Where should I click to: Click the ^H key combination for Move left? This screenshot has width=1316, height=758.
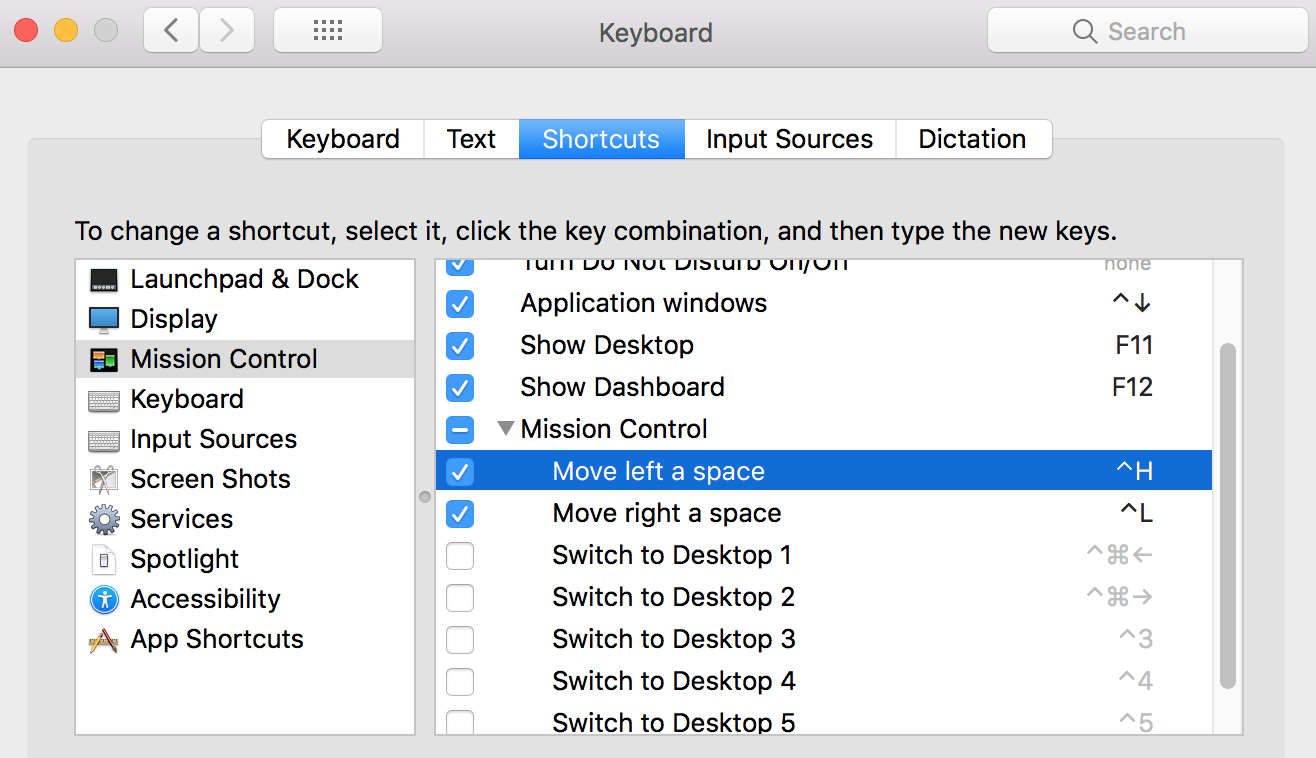coord(1134,471)
